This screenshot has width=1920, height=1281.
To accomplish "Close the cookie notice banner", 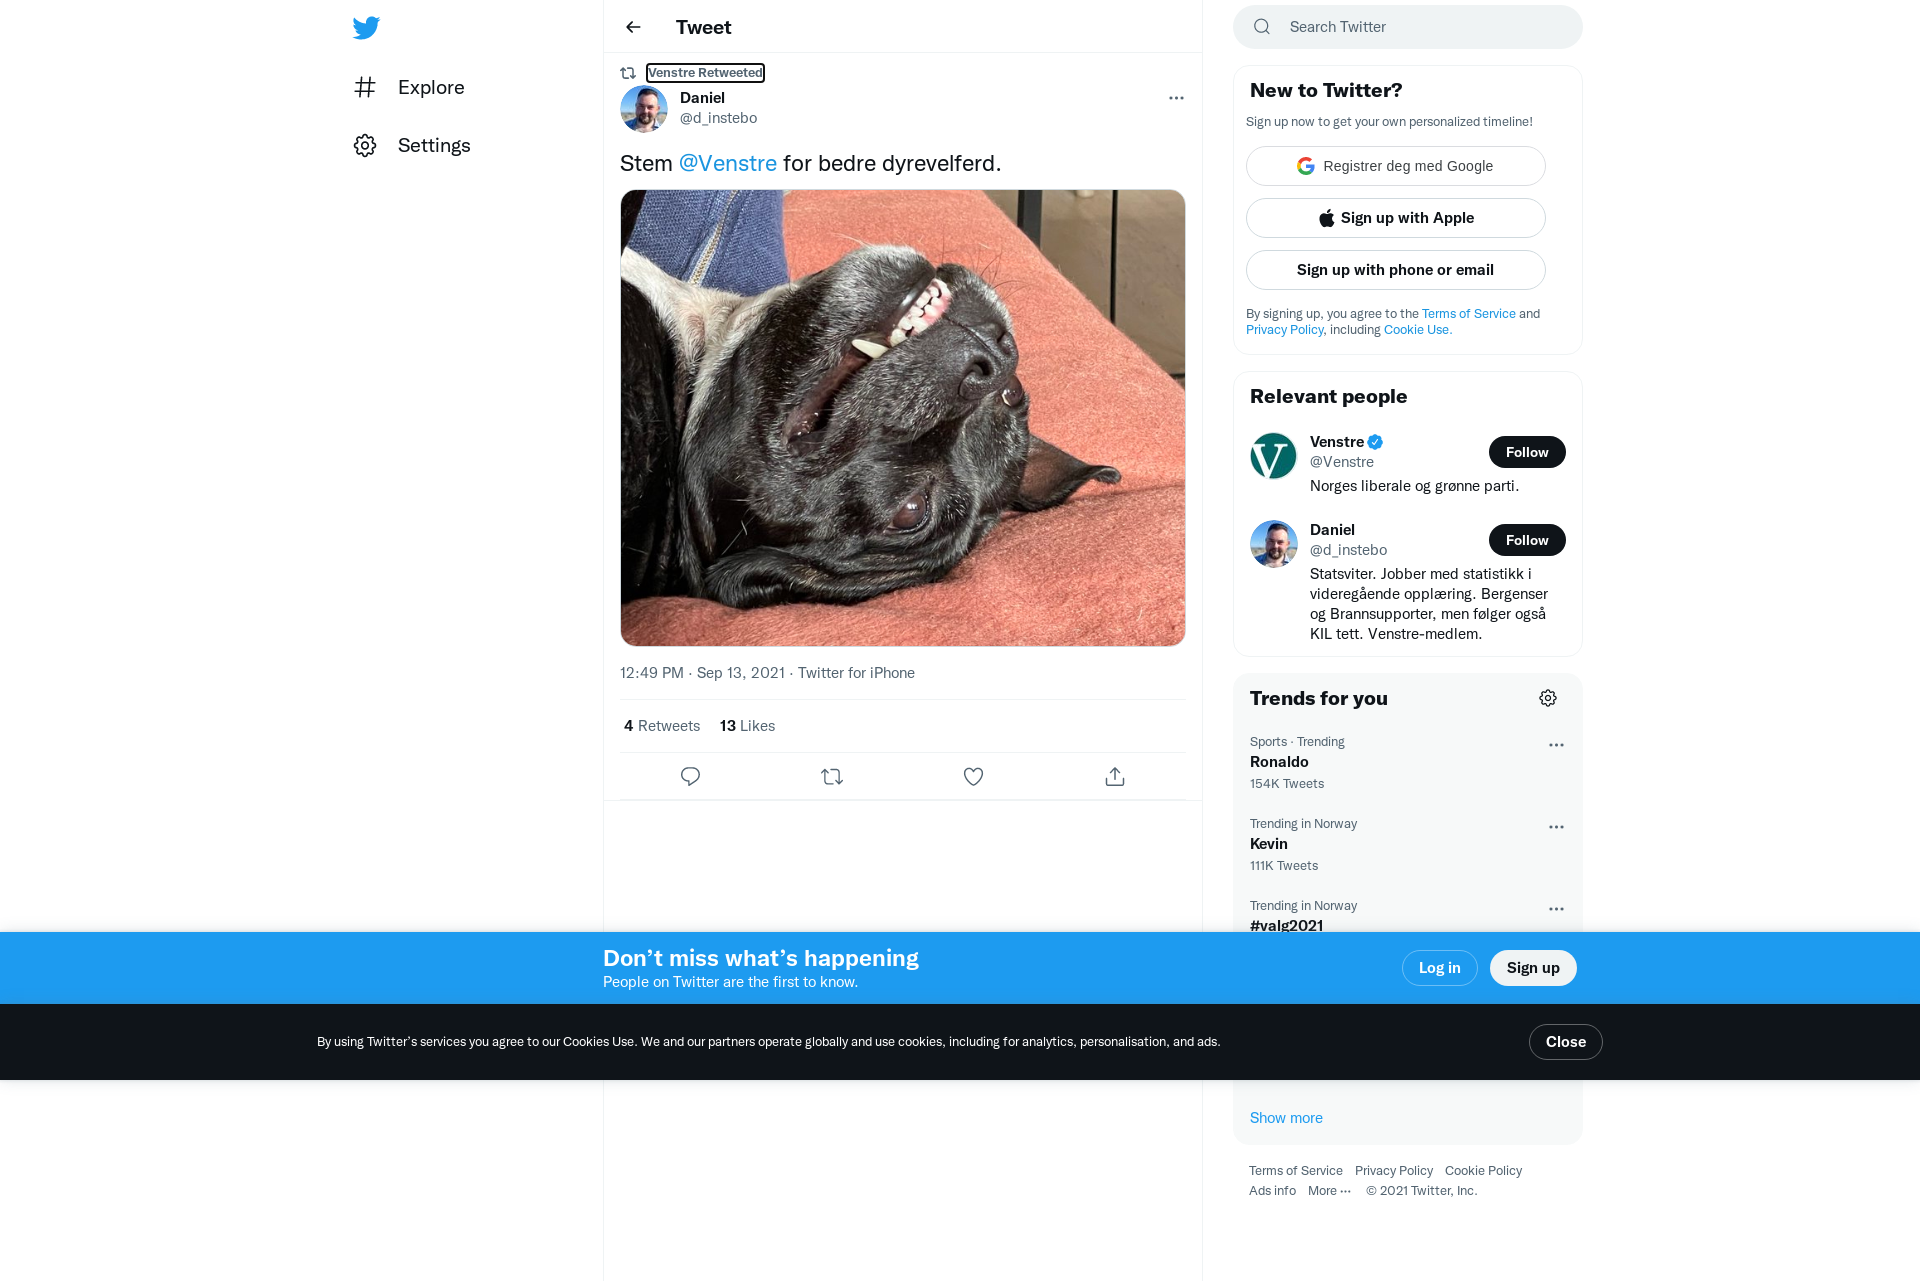I will click(x=1565, y=1042).
